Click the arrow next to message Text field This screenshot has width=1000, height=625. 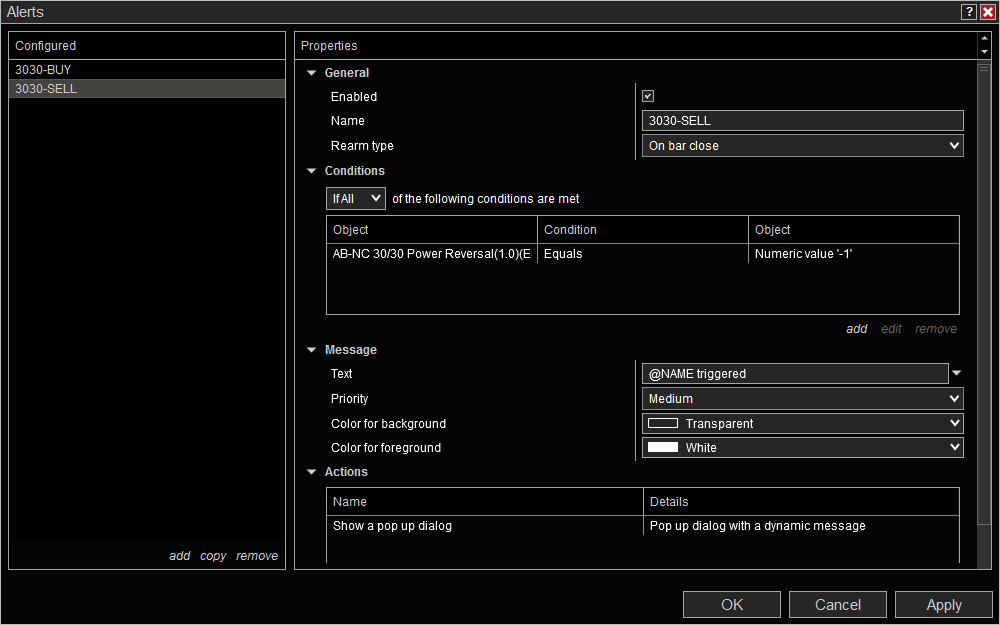[956, 374]
